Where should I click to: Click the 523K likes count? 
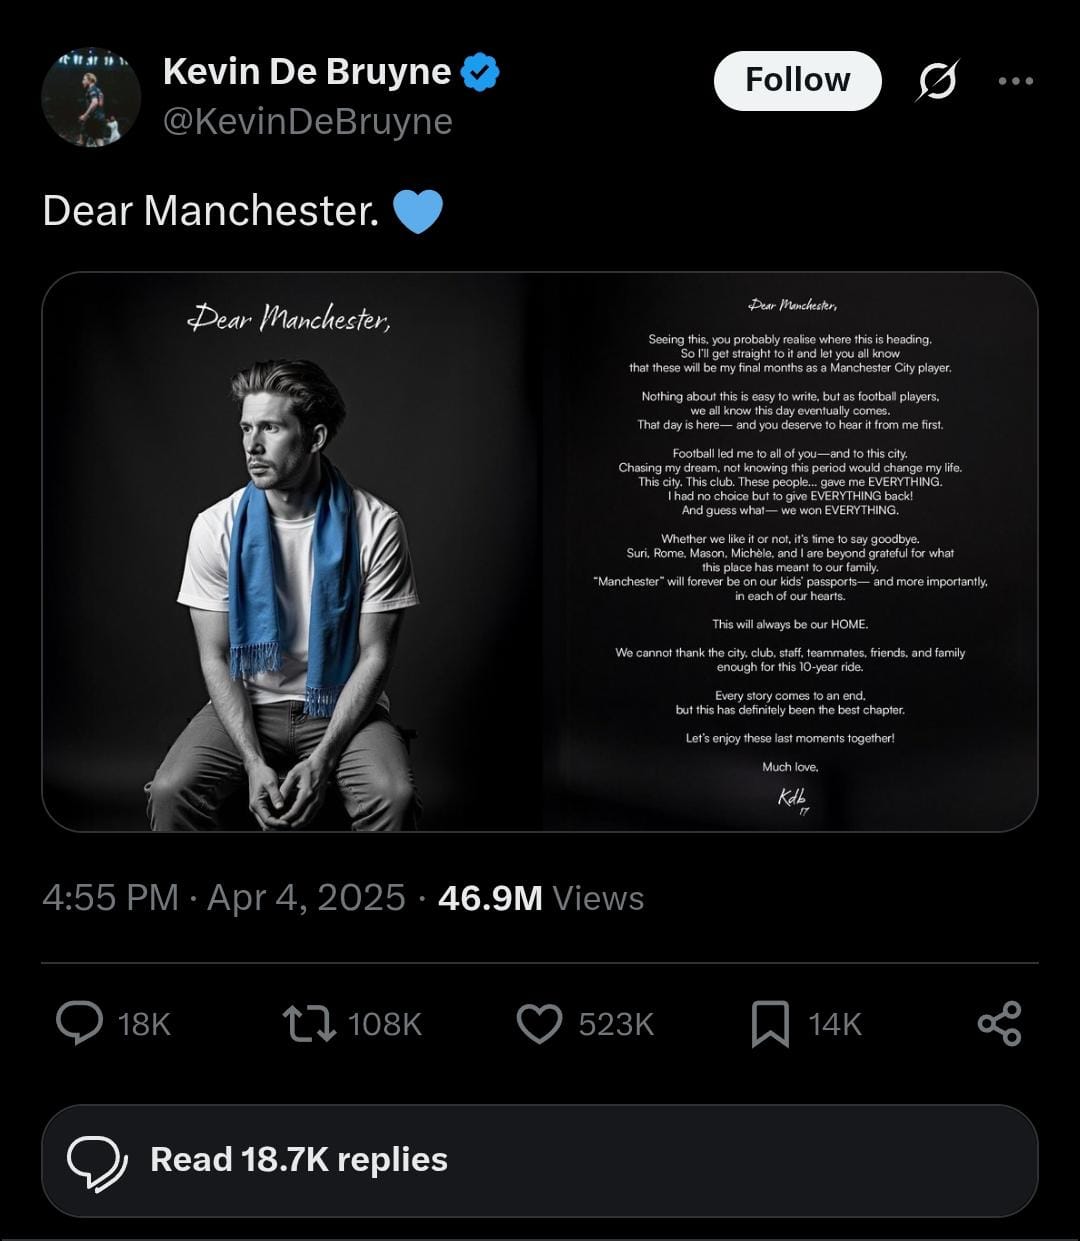[x=616, y=1024]
